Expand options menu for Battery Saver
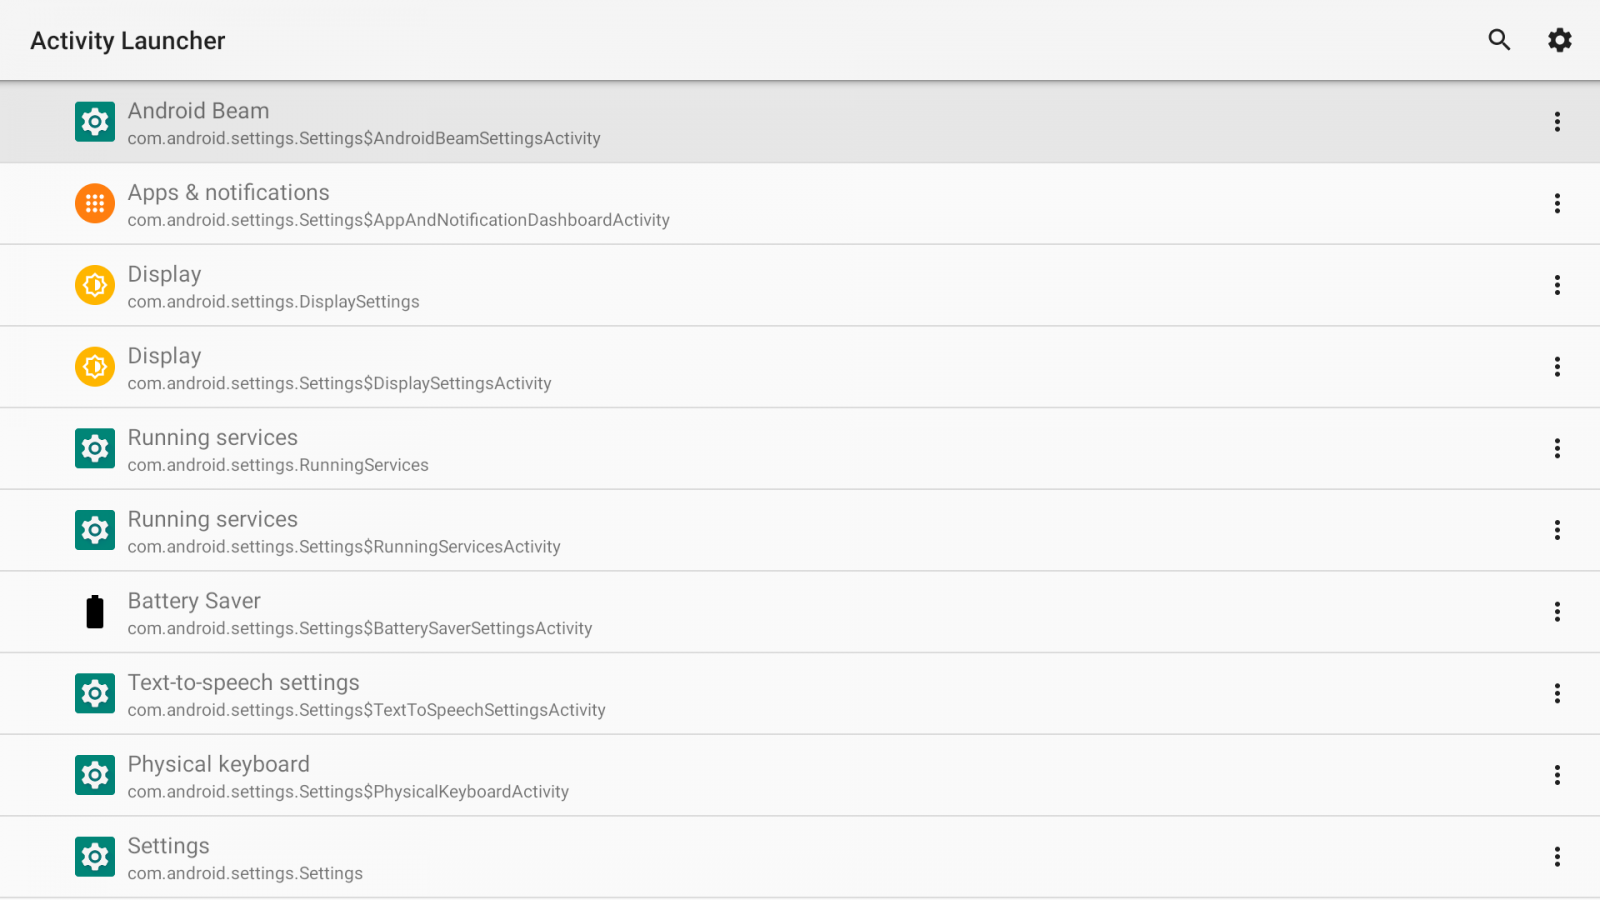Screen dimensions: 1600x900 coord(1557,612)
